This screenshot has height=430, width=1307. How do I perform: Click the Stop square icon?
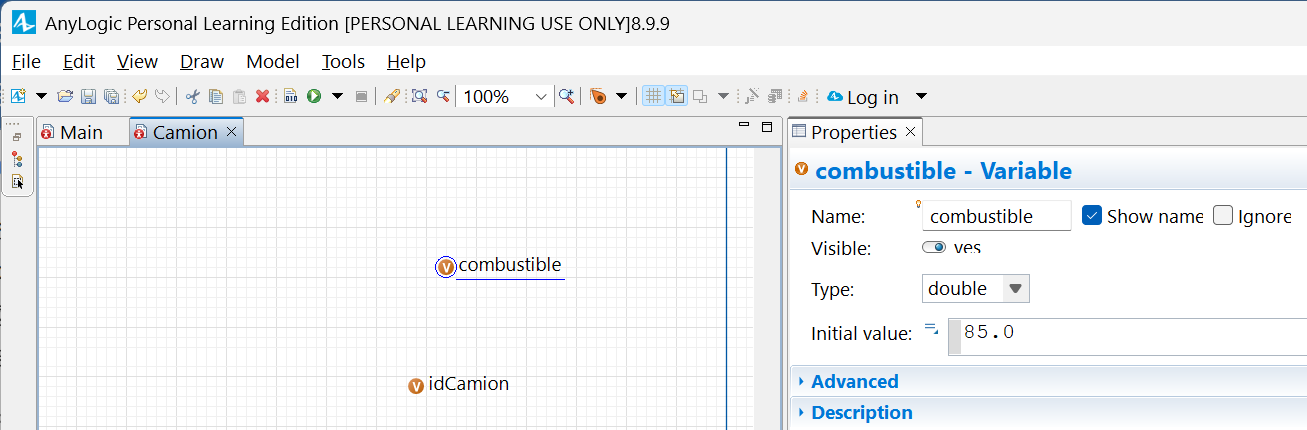click(x=361, y=96)
